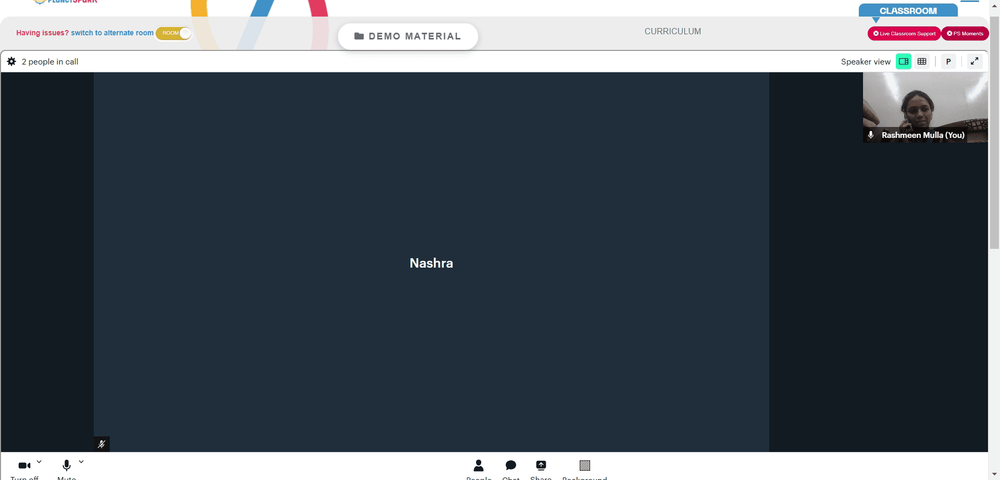Click the Nashra participant name
Viewport: 1000px width, 480px height.
tap(431, 263)
